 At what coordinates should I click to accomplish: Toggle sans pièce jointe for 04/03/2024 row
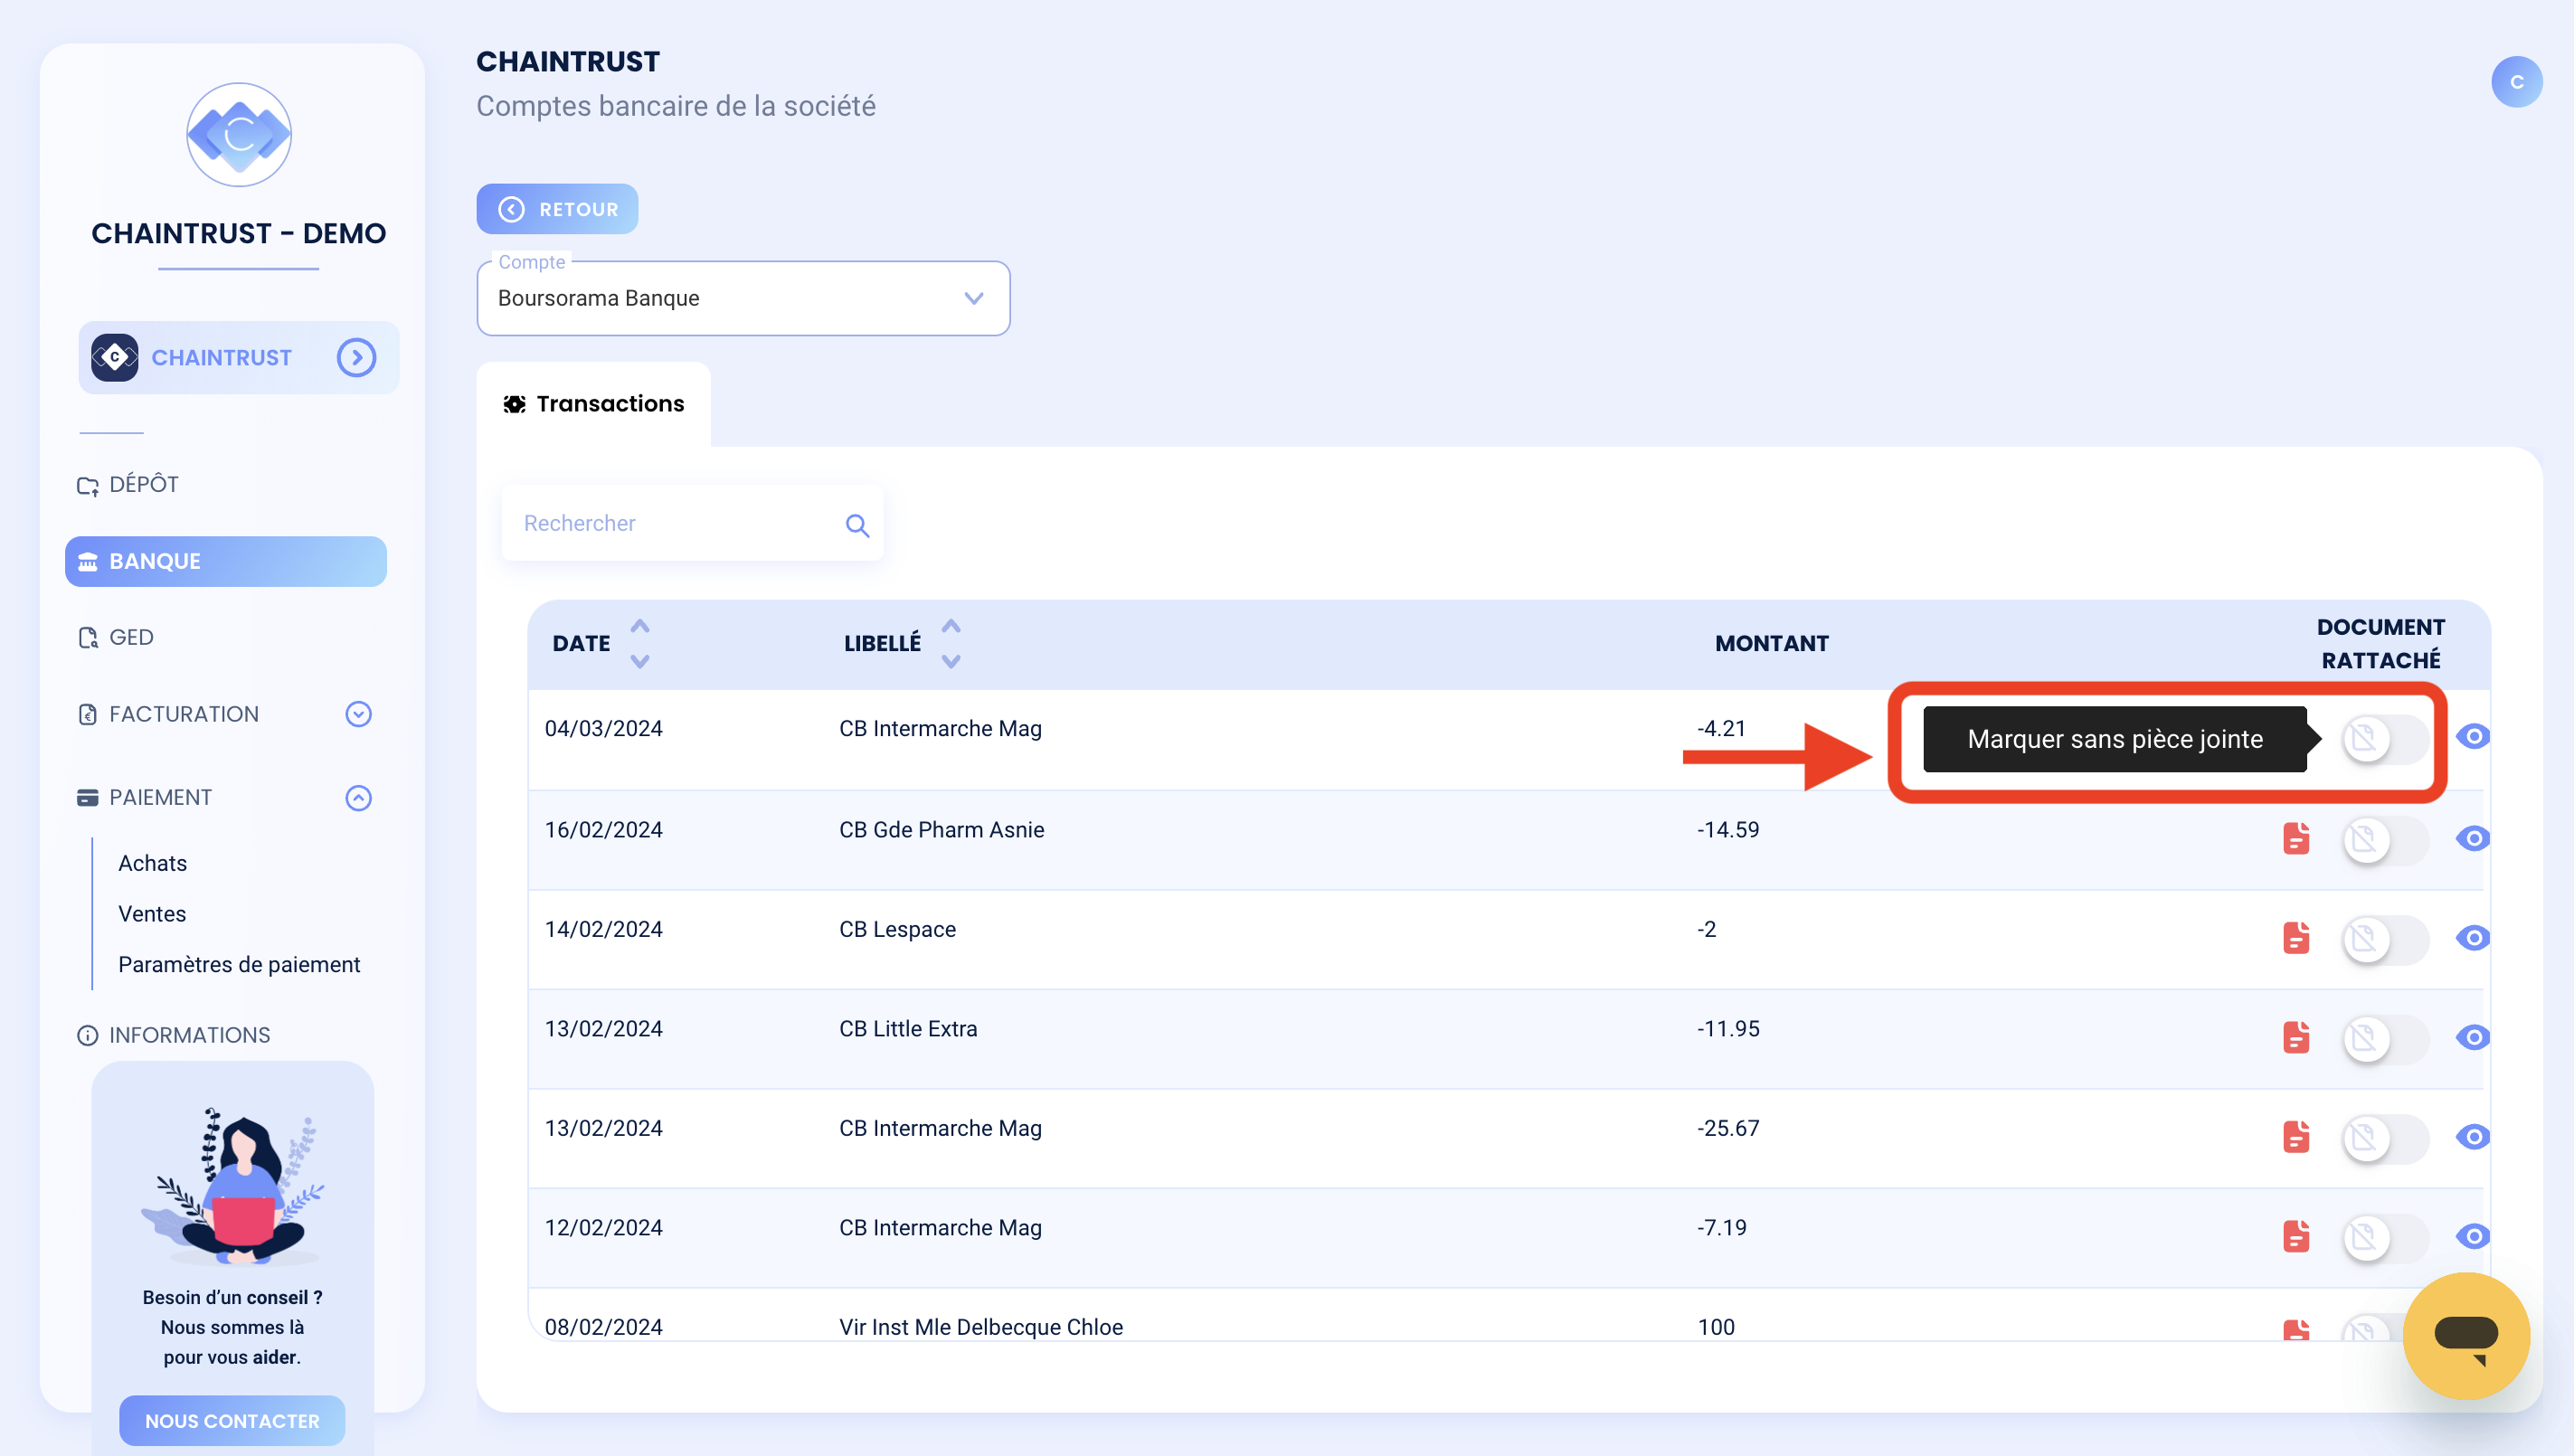[x=2385, y=739]
